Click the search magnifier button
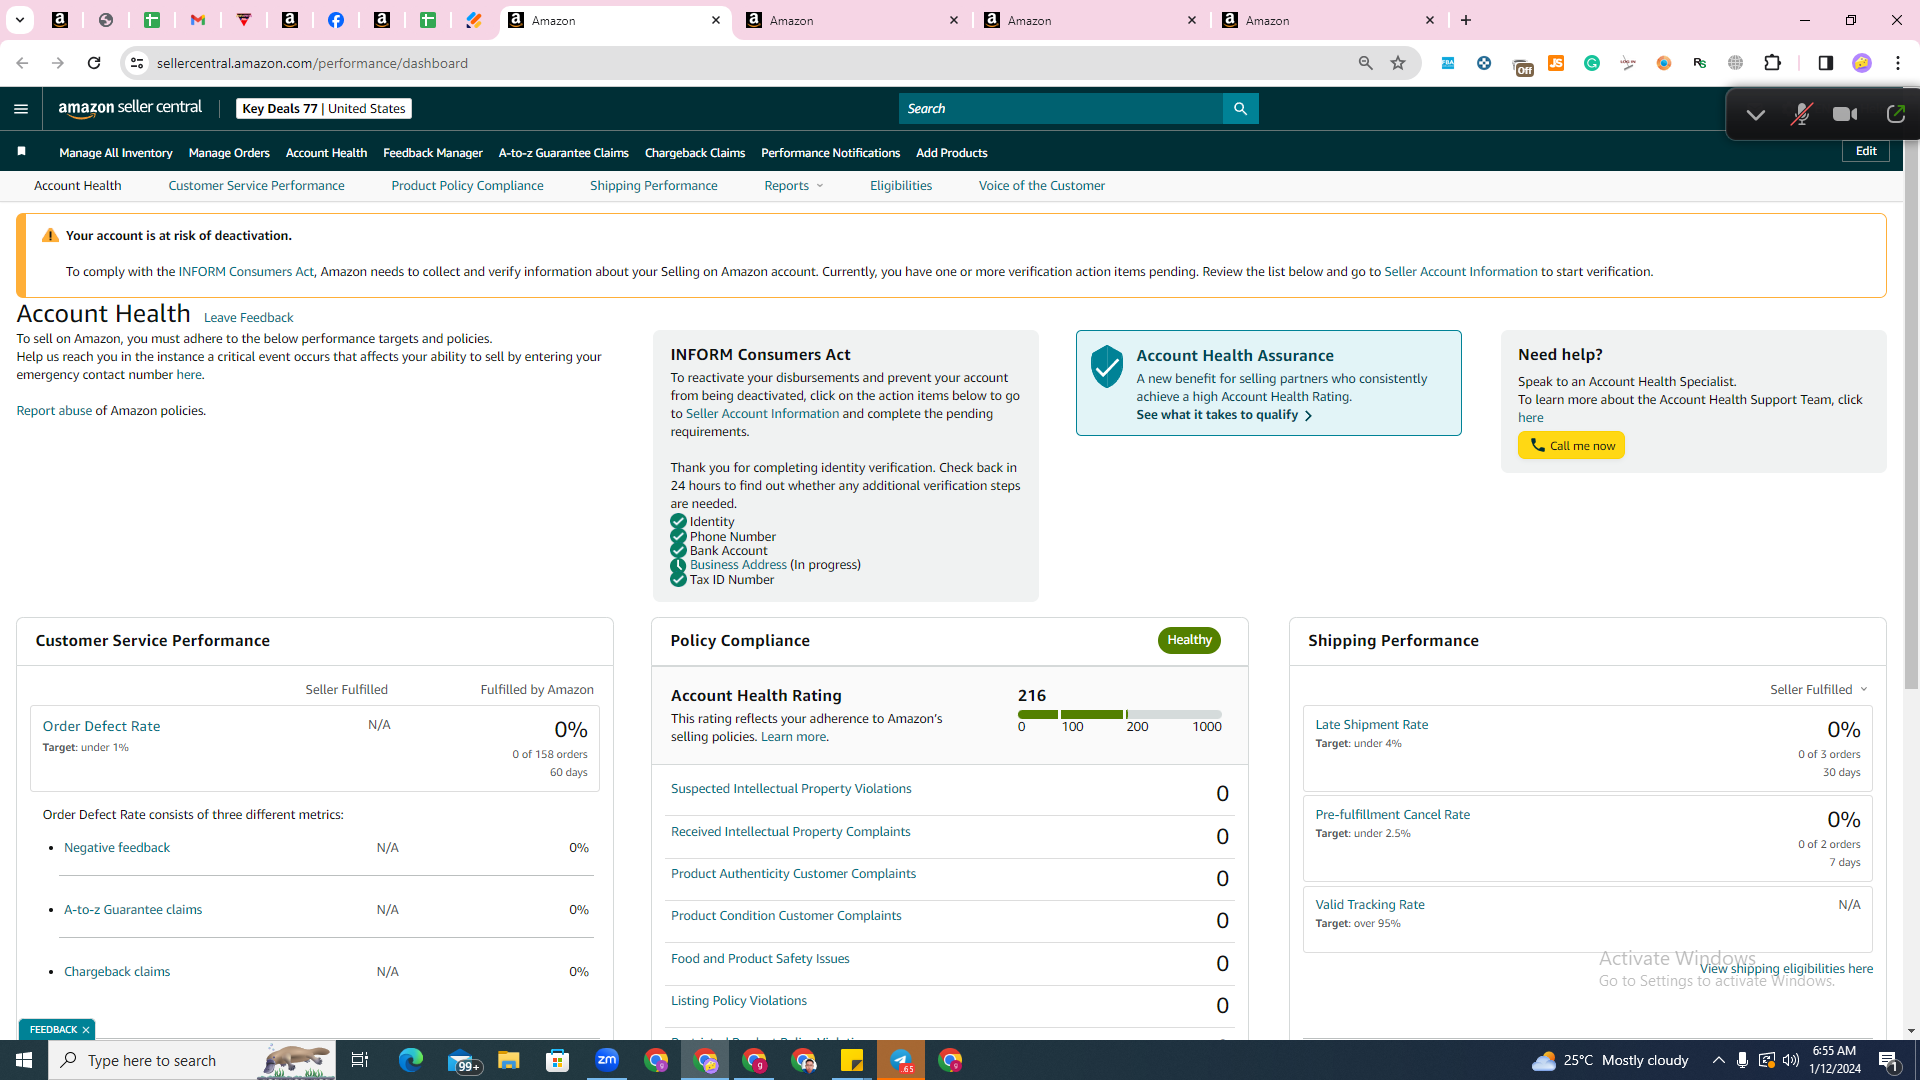 (1240, 109)
